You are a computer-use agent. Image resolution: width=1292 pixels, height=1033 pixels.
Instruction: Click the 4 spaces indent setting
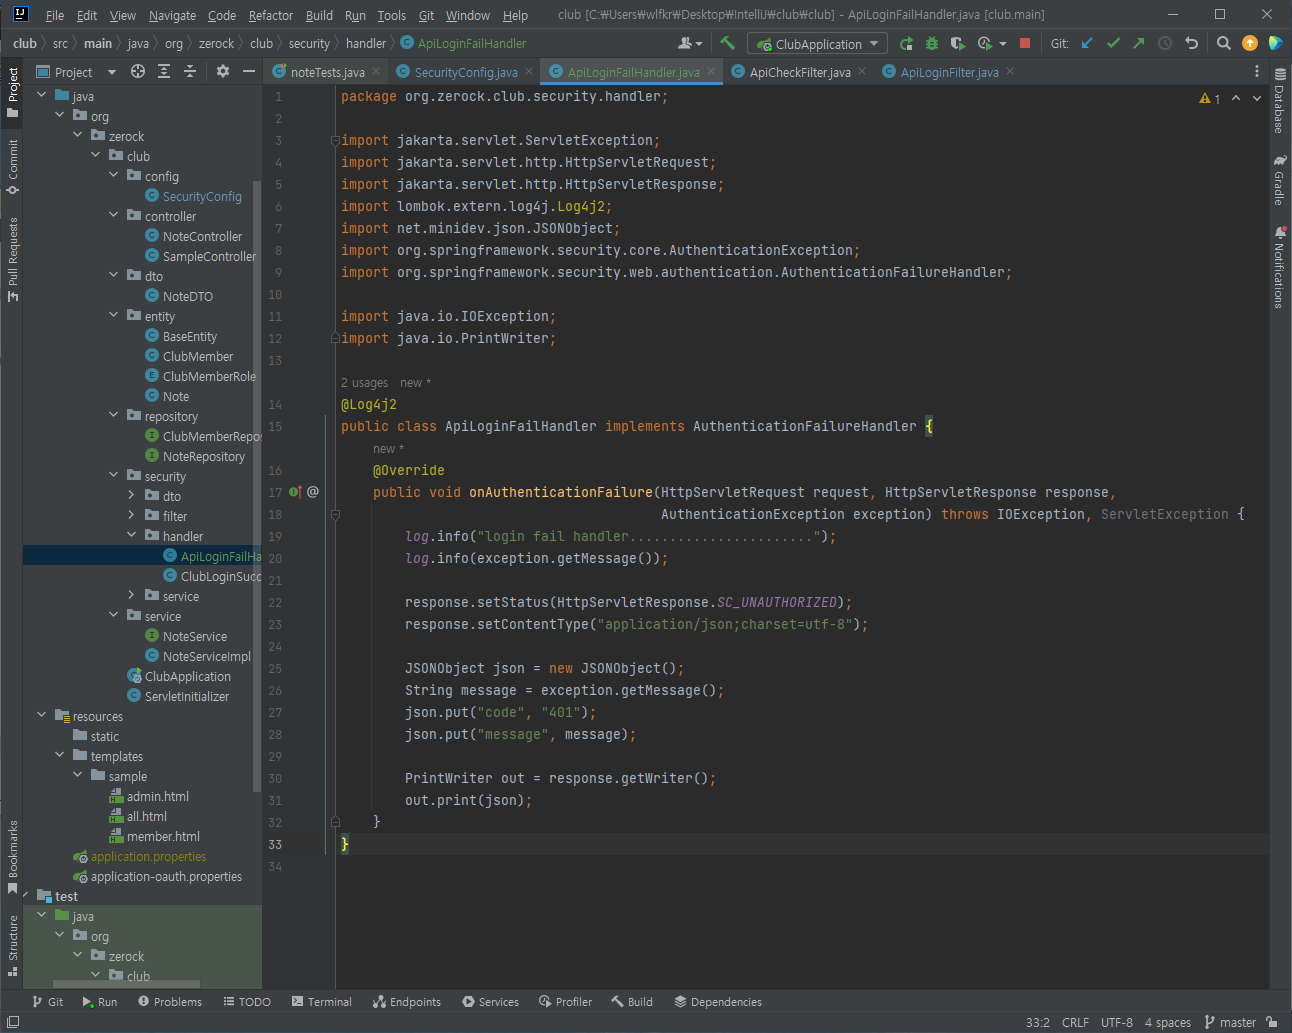(1168, 1022)
